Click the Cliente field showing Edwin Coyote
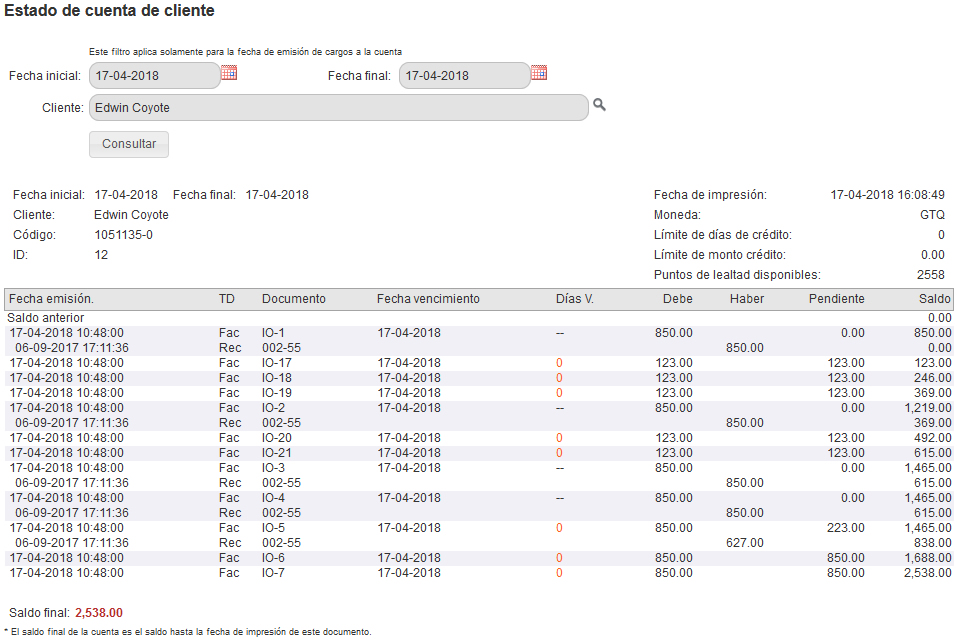 pos(338,107)
